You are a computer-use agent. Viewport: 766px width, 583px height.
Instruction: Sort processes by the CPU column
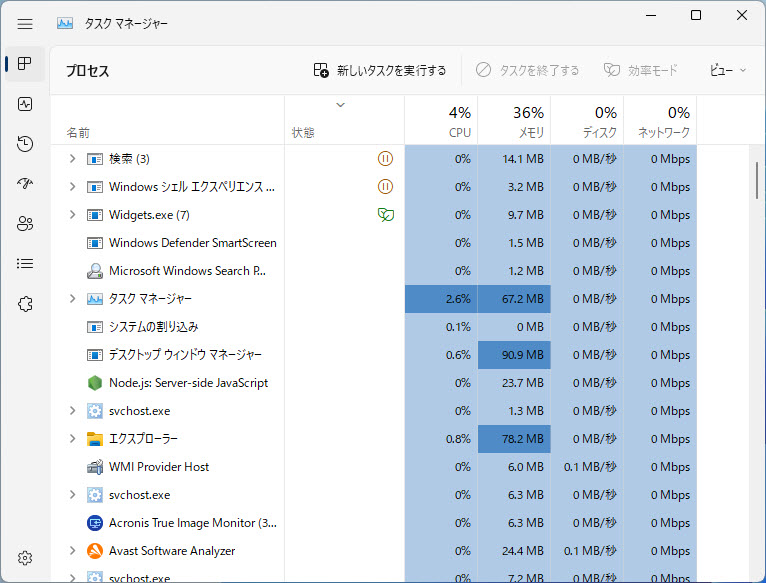[x=441, y=121]
